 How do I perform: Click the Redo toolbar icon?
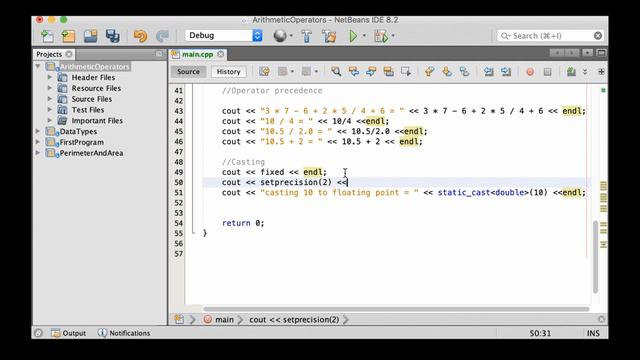(162, 36)
